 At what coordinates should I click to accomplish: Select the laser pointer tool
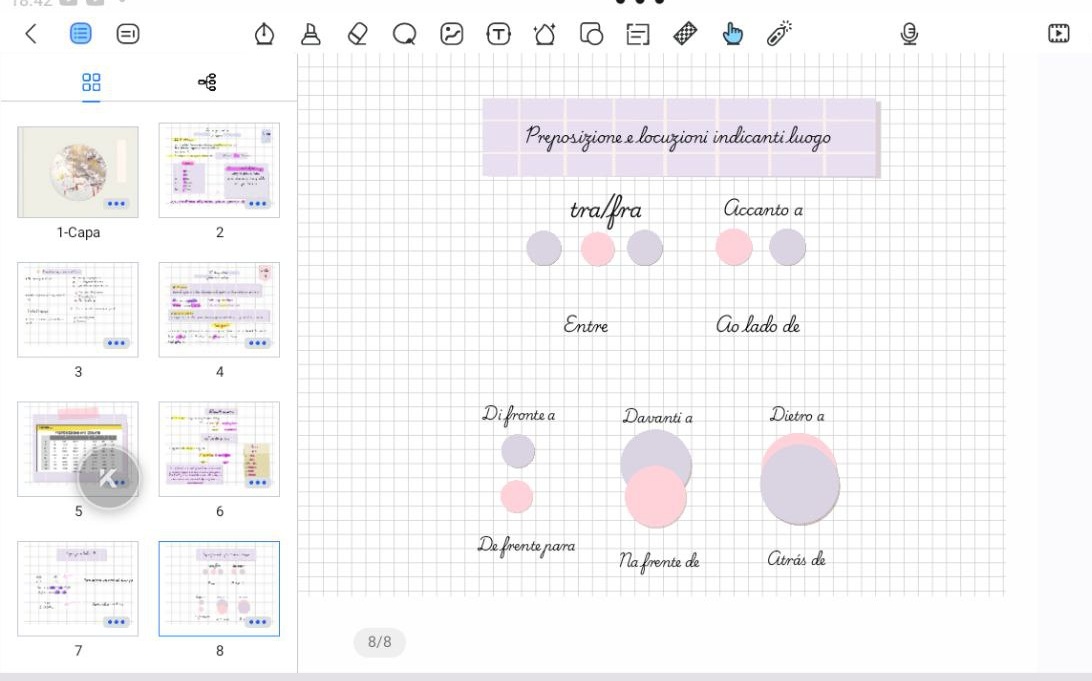point(779,33)
